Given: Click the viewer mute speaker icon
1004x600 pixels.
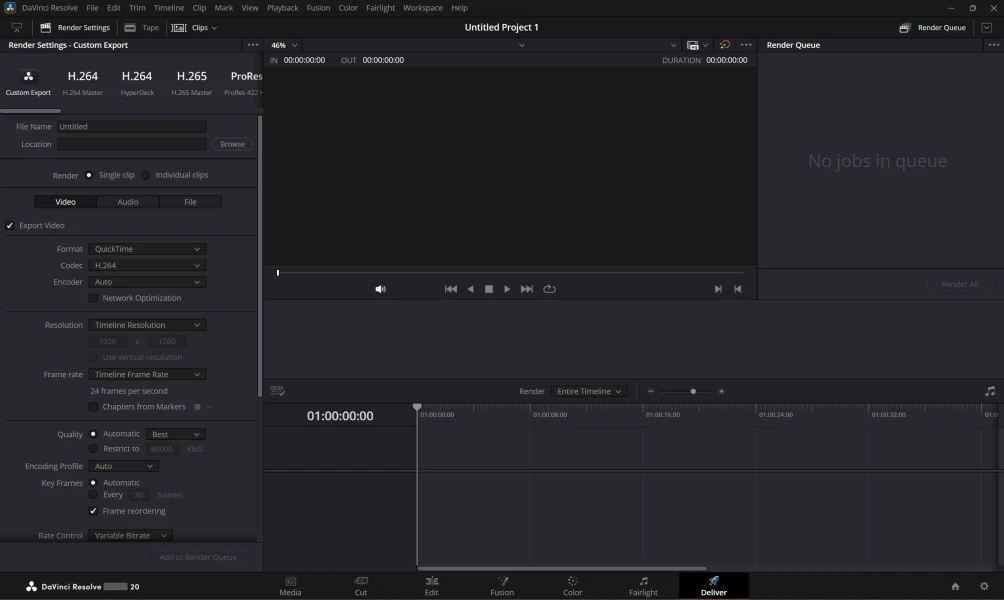Looking at the screenshot, I should point(380,289).
